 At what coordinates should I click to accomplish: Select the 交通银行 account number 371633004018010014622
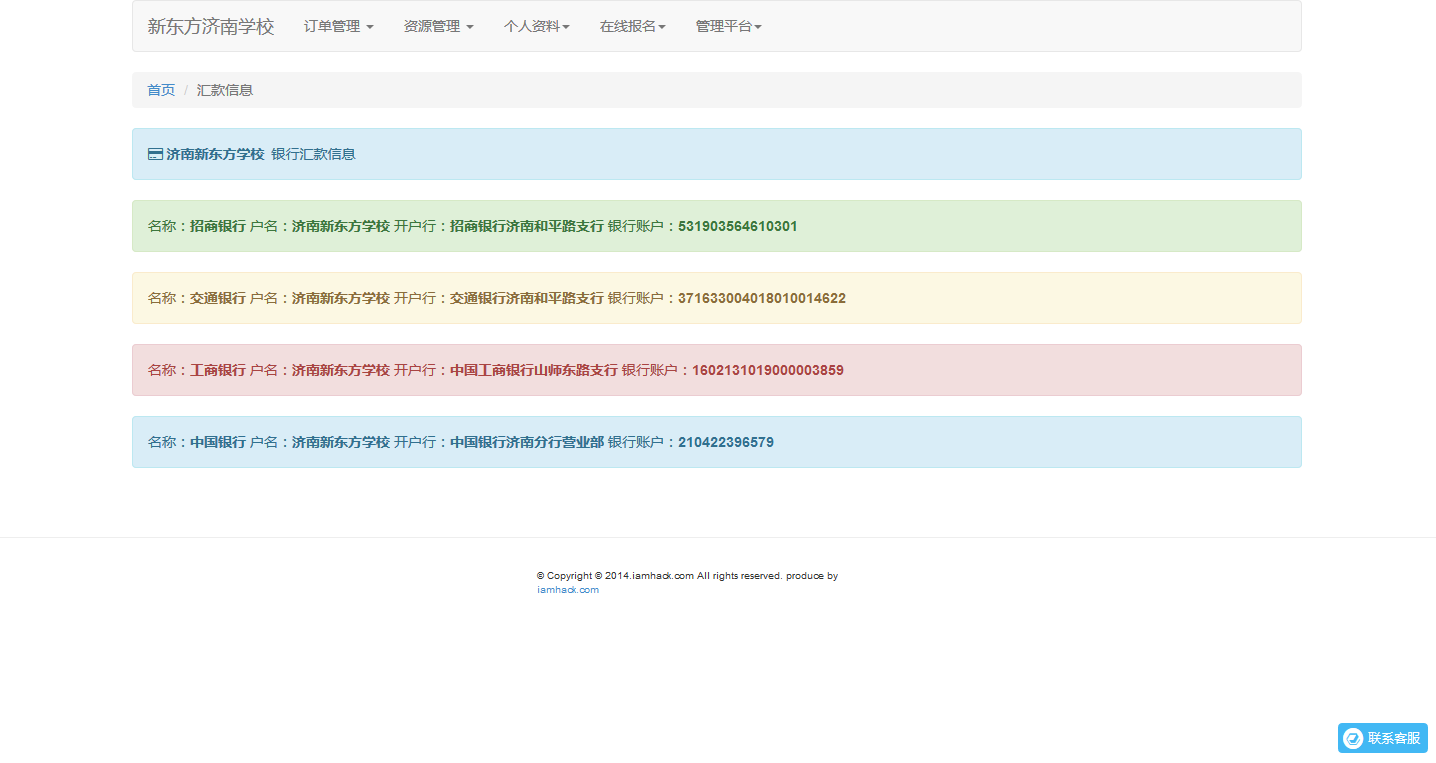[x=762, y=298]
